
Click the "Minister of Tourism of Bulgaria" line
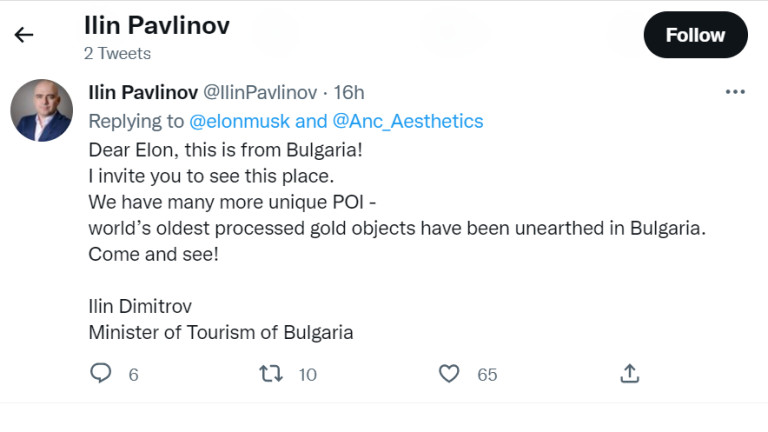(x=221, y=332)
